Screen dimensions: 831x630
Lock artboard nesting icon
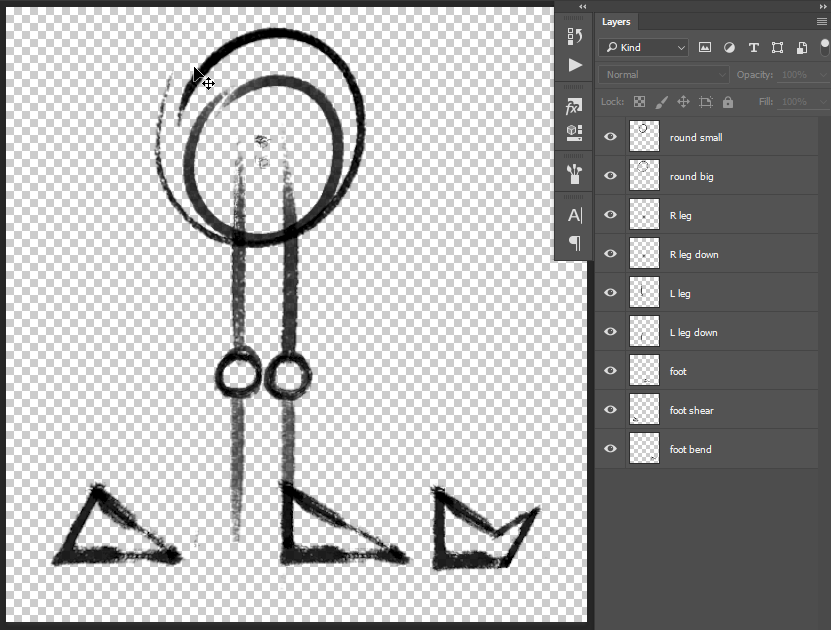pos(705,102)
